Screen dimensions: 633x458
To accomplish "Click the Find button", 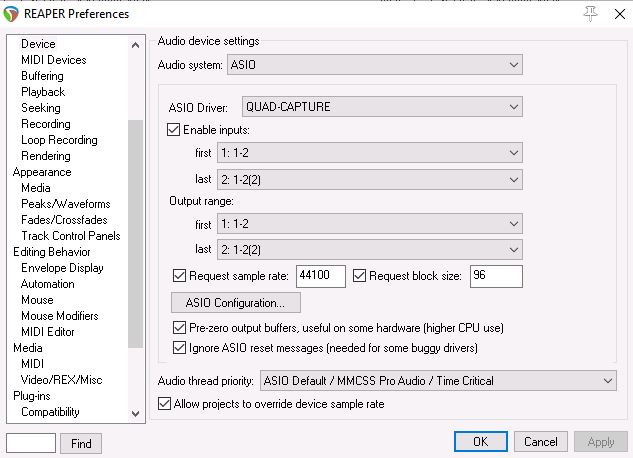I will (x=81, y=443).
